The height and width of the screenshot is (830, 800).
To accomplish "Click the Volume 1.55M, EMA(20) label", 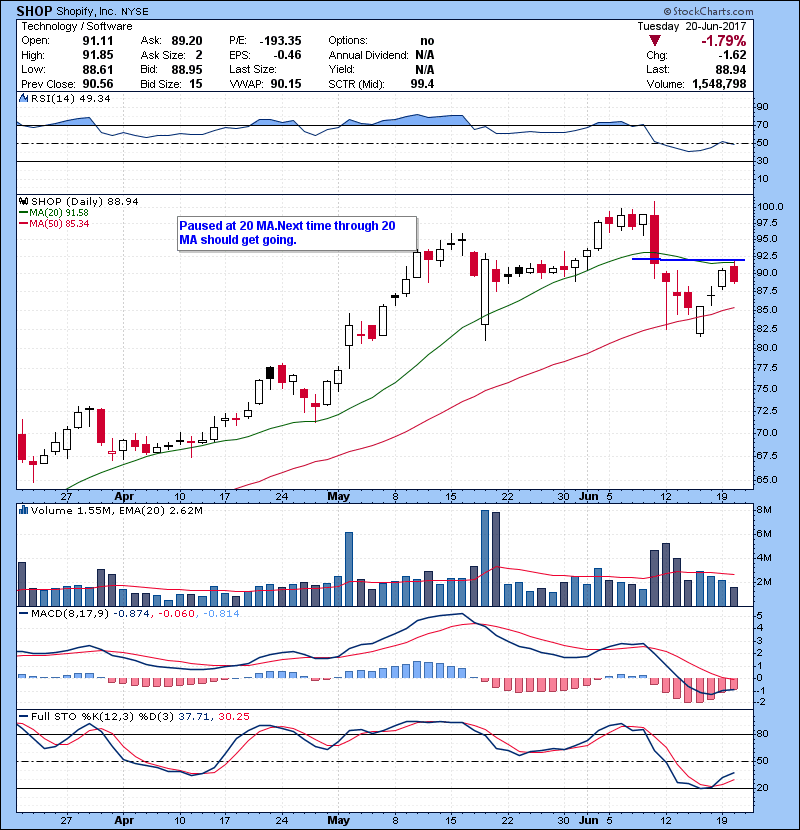I will coord(116,510).
